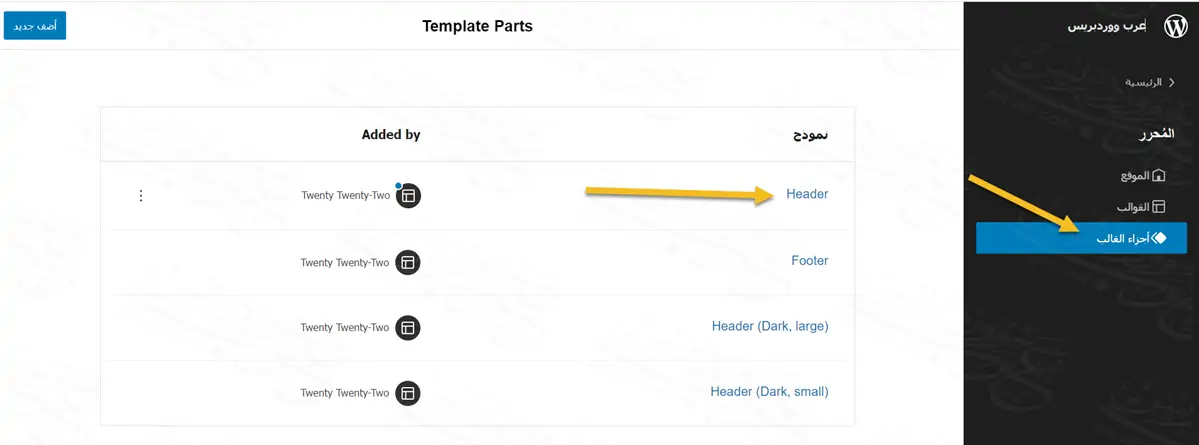The width and height of the screenshot is (1199, 445).
Task: Click the layout icon beside القوالب
Action: point(1159,207)
